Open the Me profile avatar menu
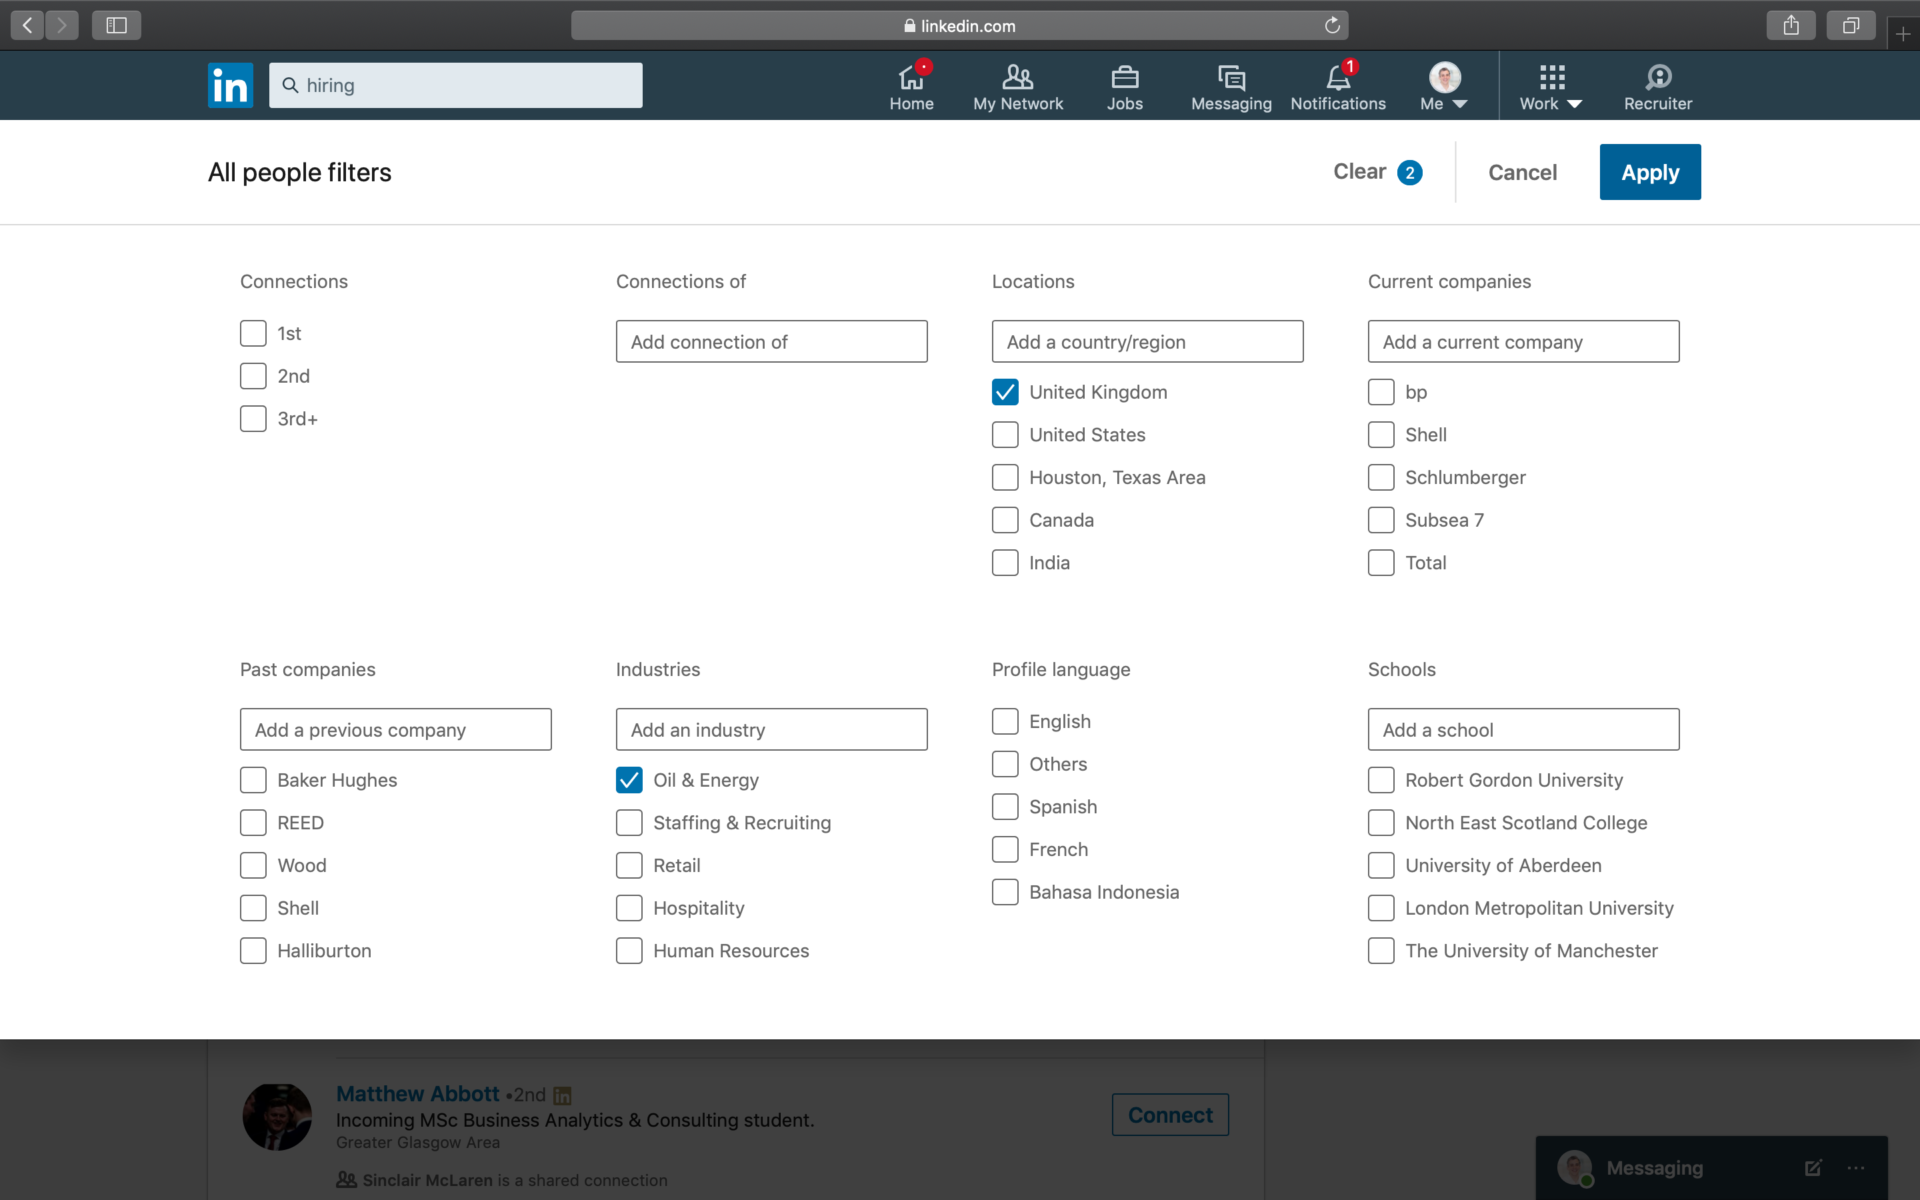 [1444, 87]
